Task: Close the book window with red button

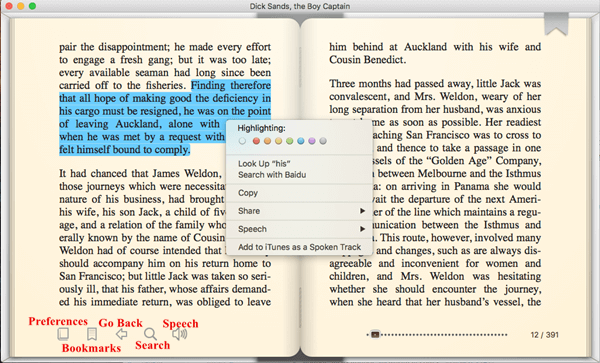Action: [x=9, y=6]
